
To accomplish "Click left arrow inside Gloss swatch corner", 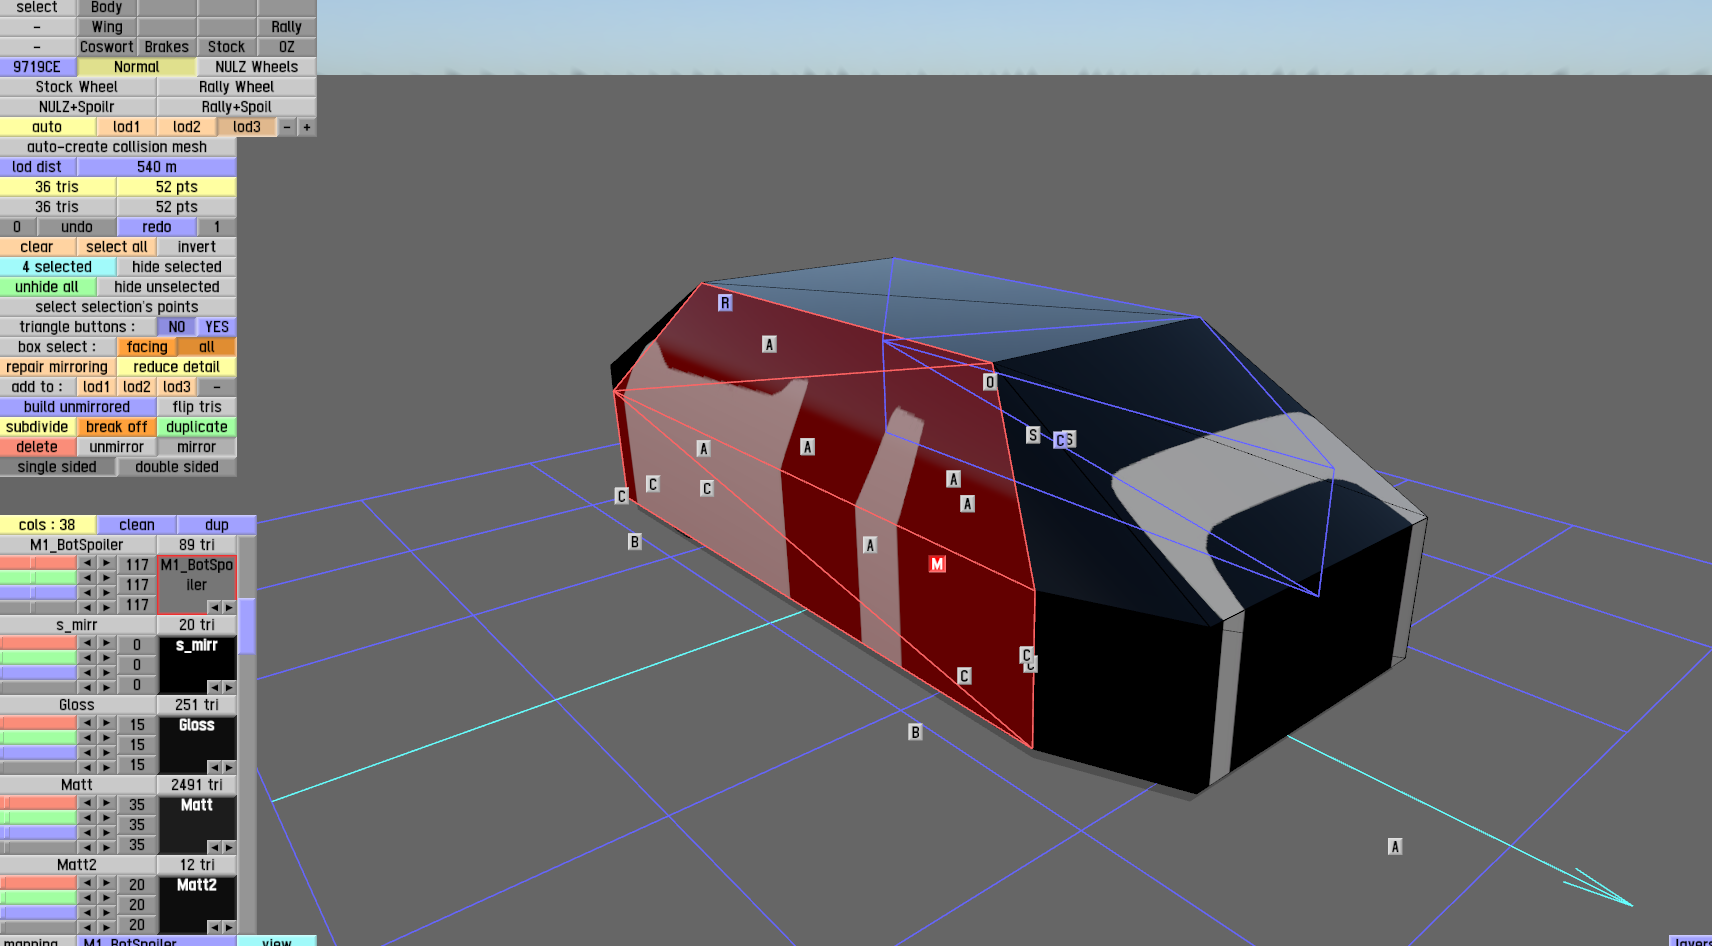I will pos(213,767).
